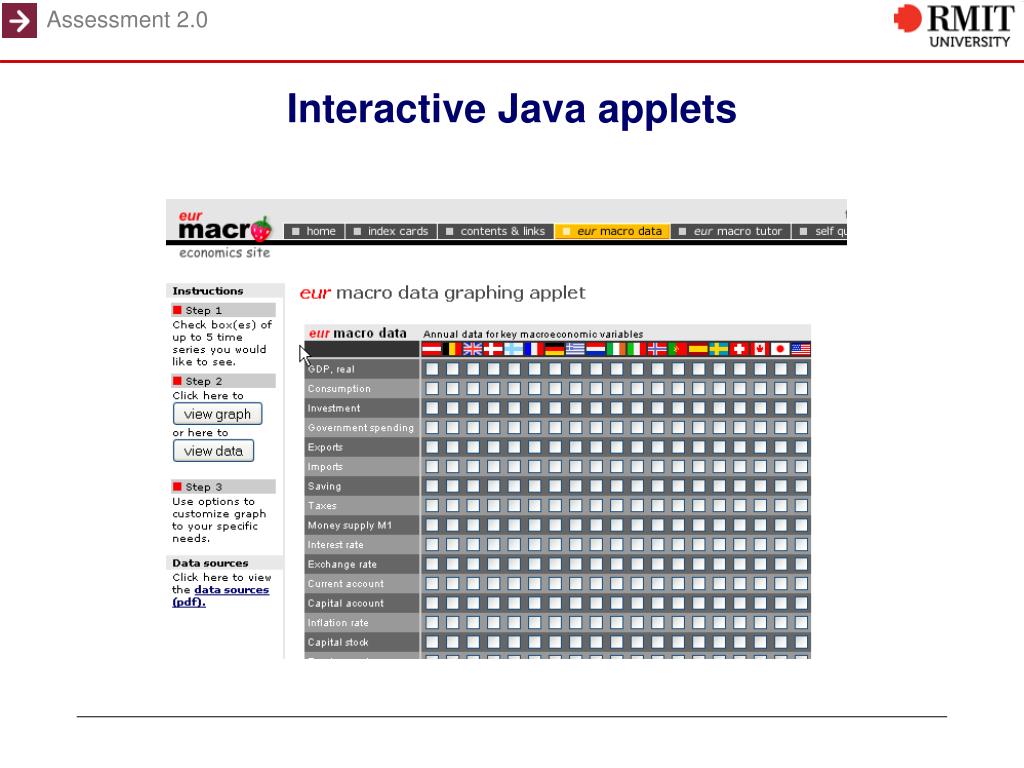Select the Italy flag icon
This screenshot has width=1024, height=768.
637,349
